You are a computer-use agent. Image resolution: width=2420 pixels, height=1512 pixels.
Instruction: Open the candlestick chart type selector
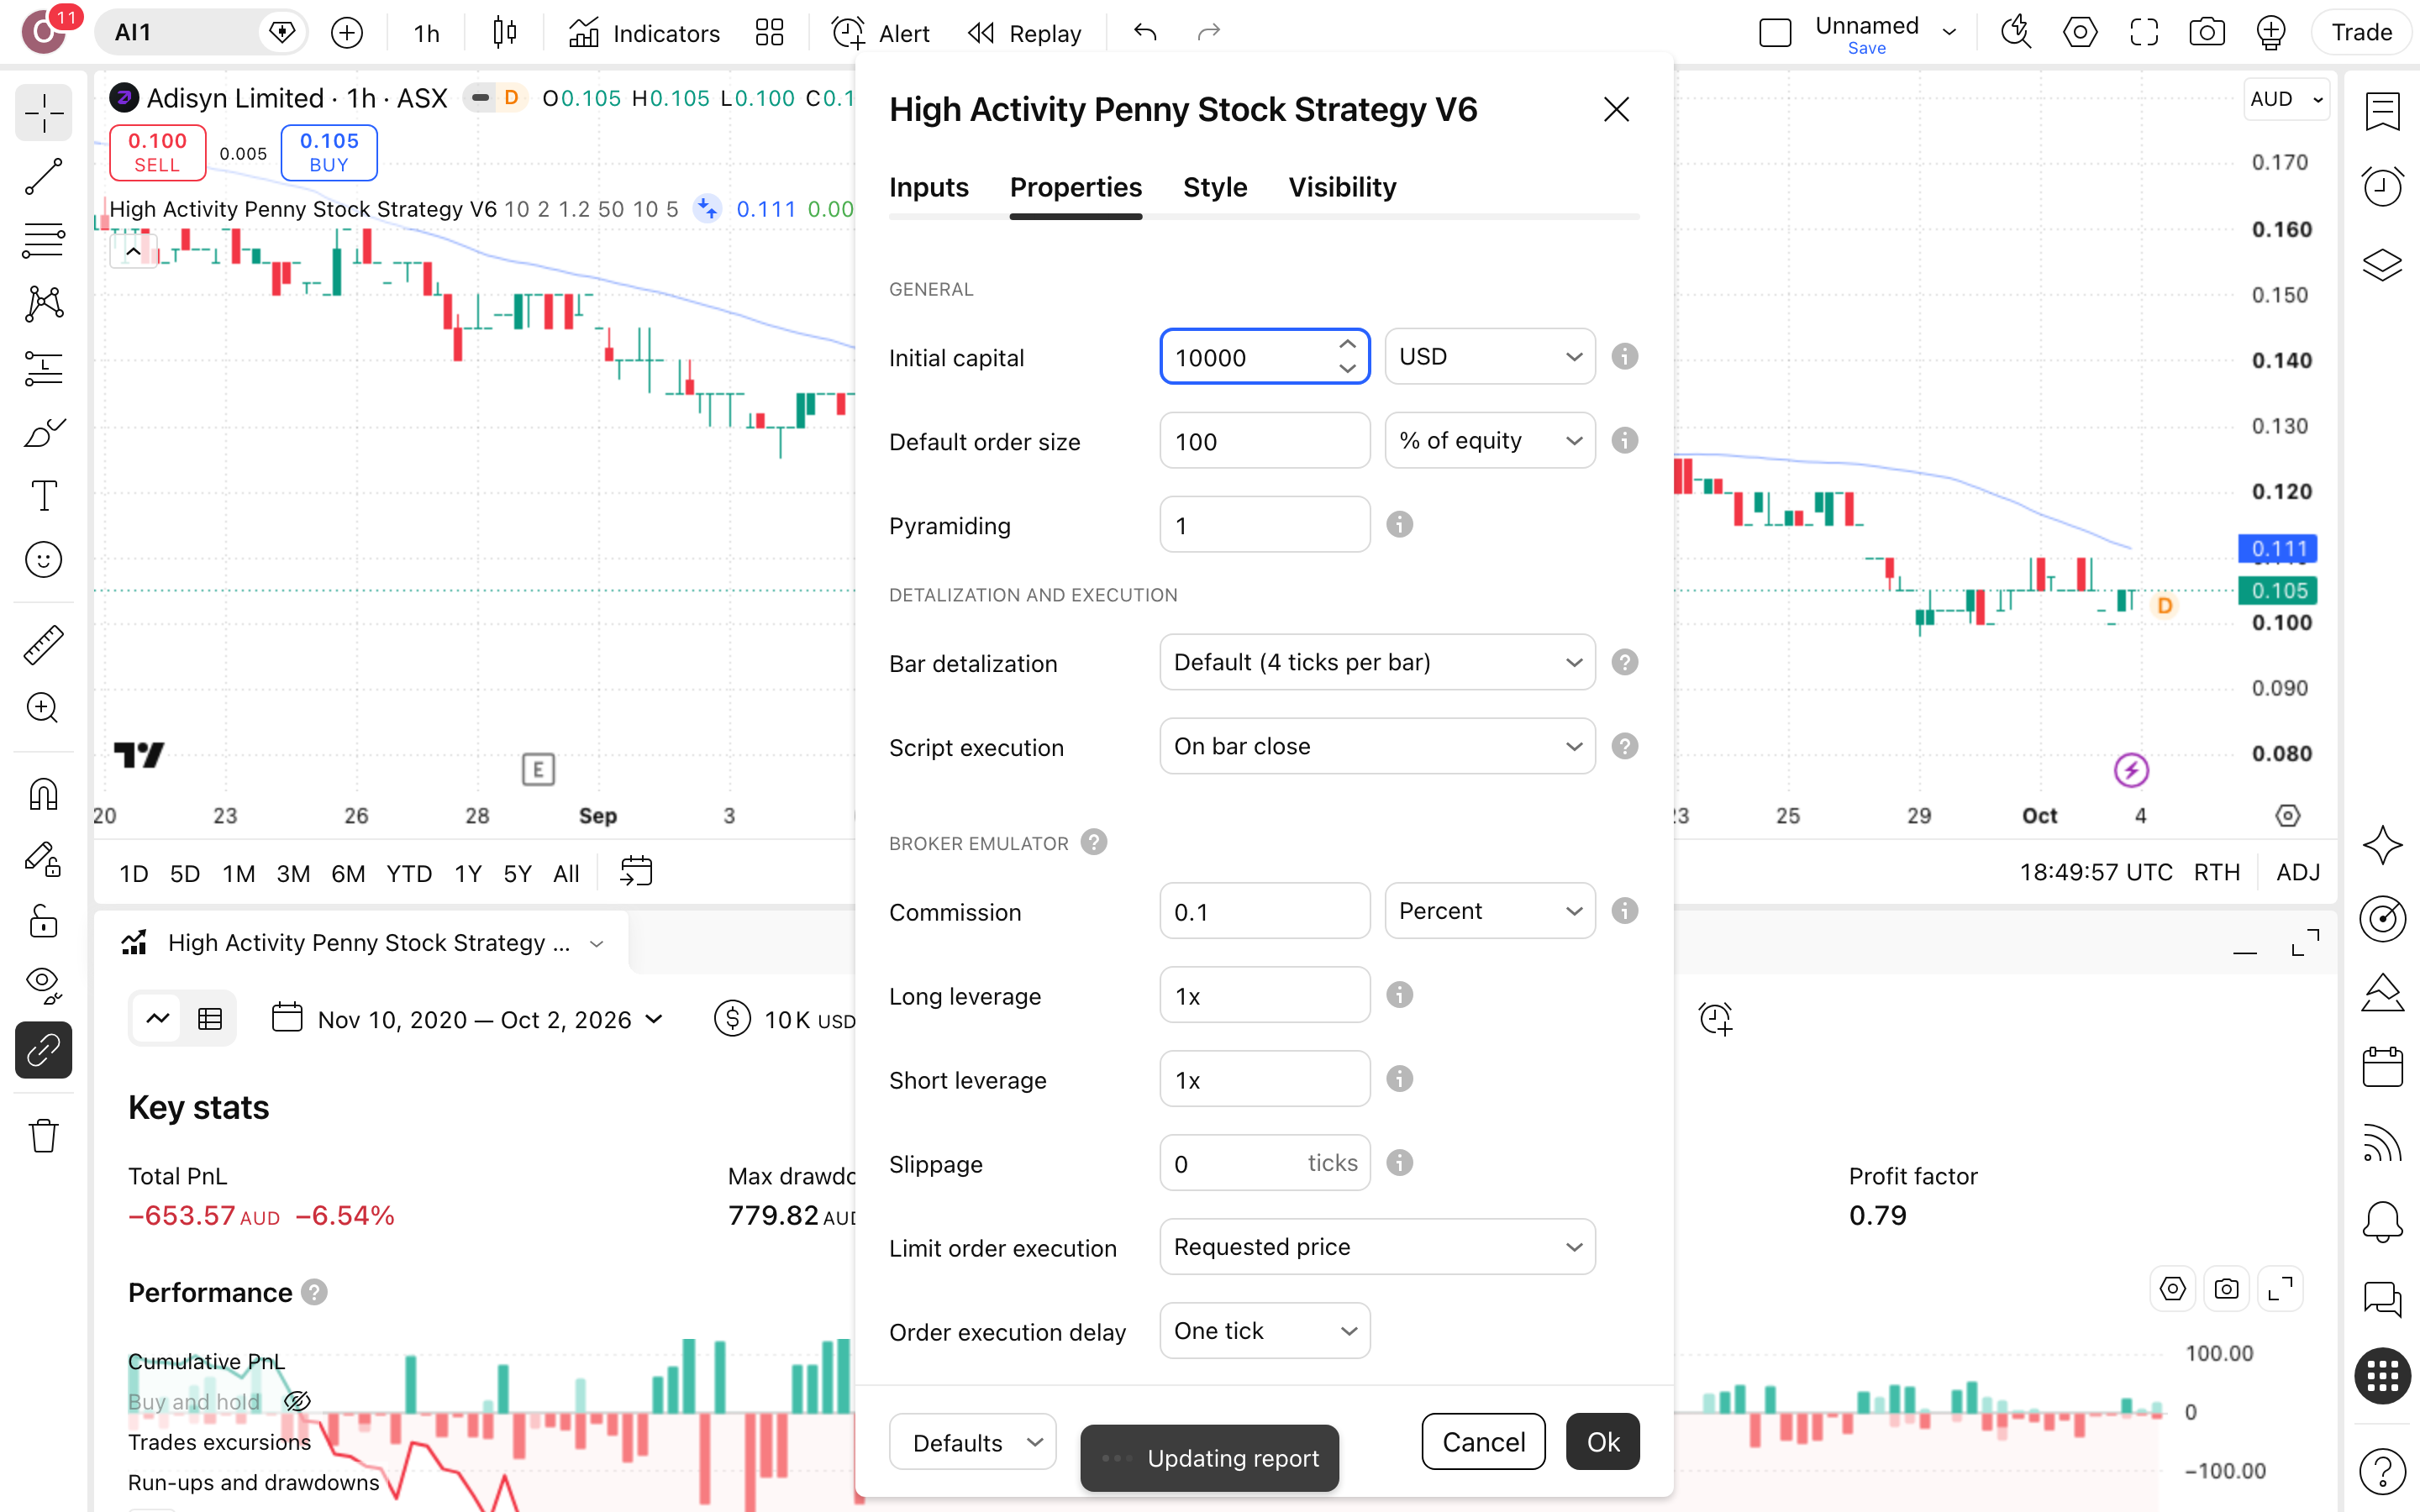505,33
